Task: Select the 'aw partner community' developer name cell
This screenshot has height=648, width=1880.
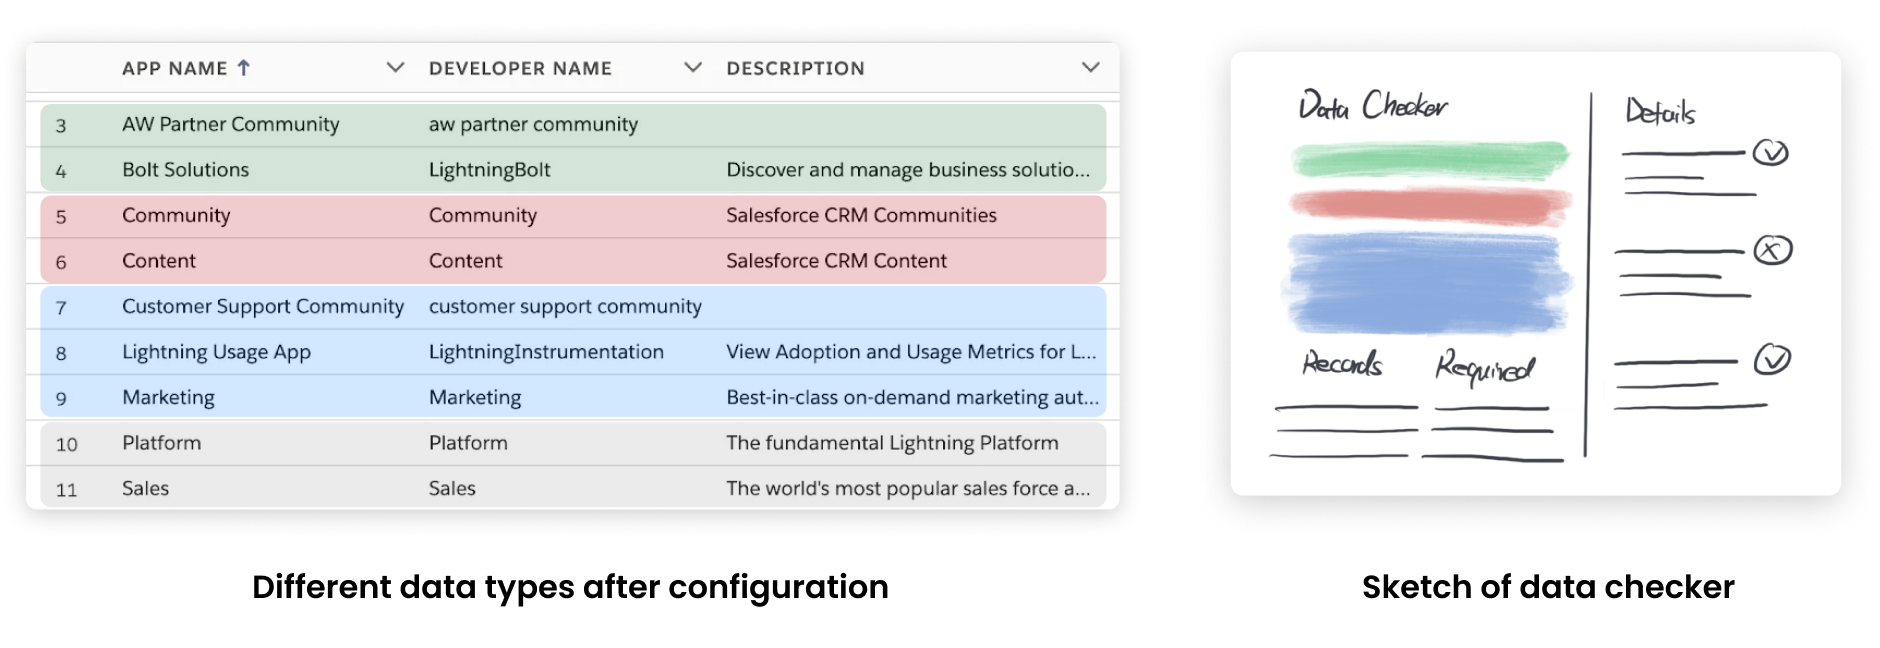Action: point(533,124)
